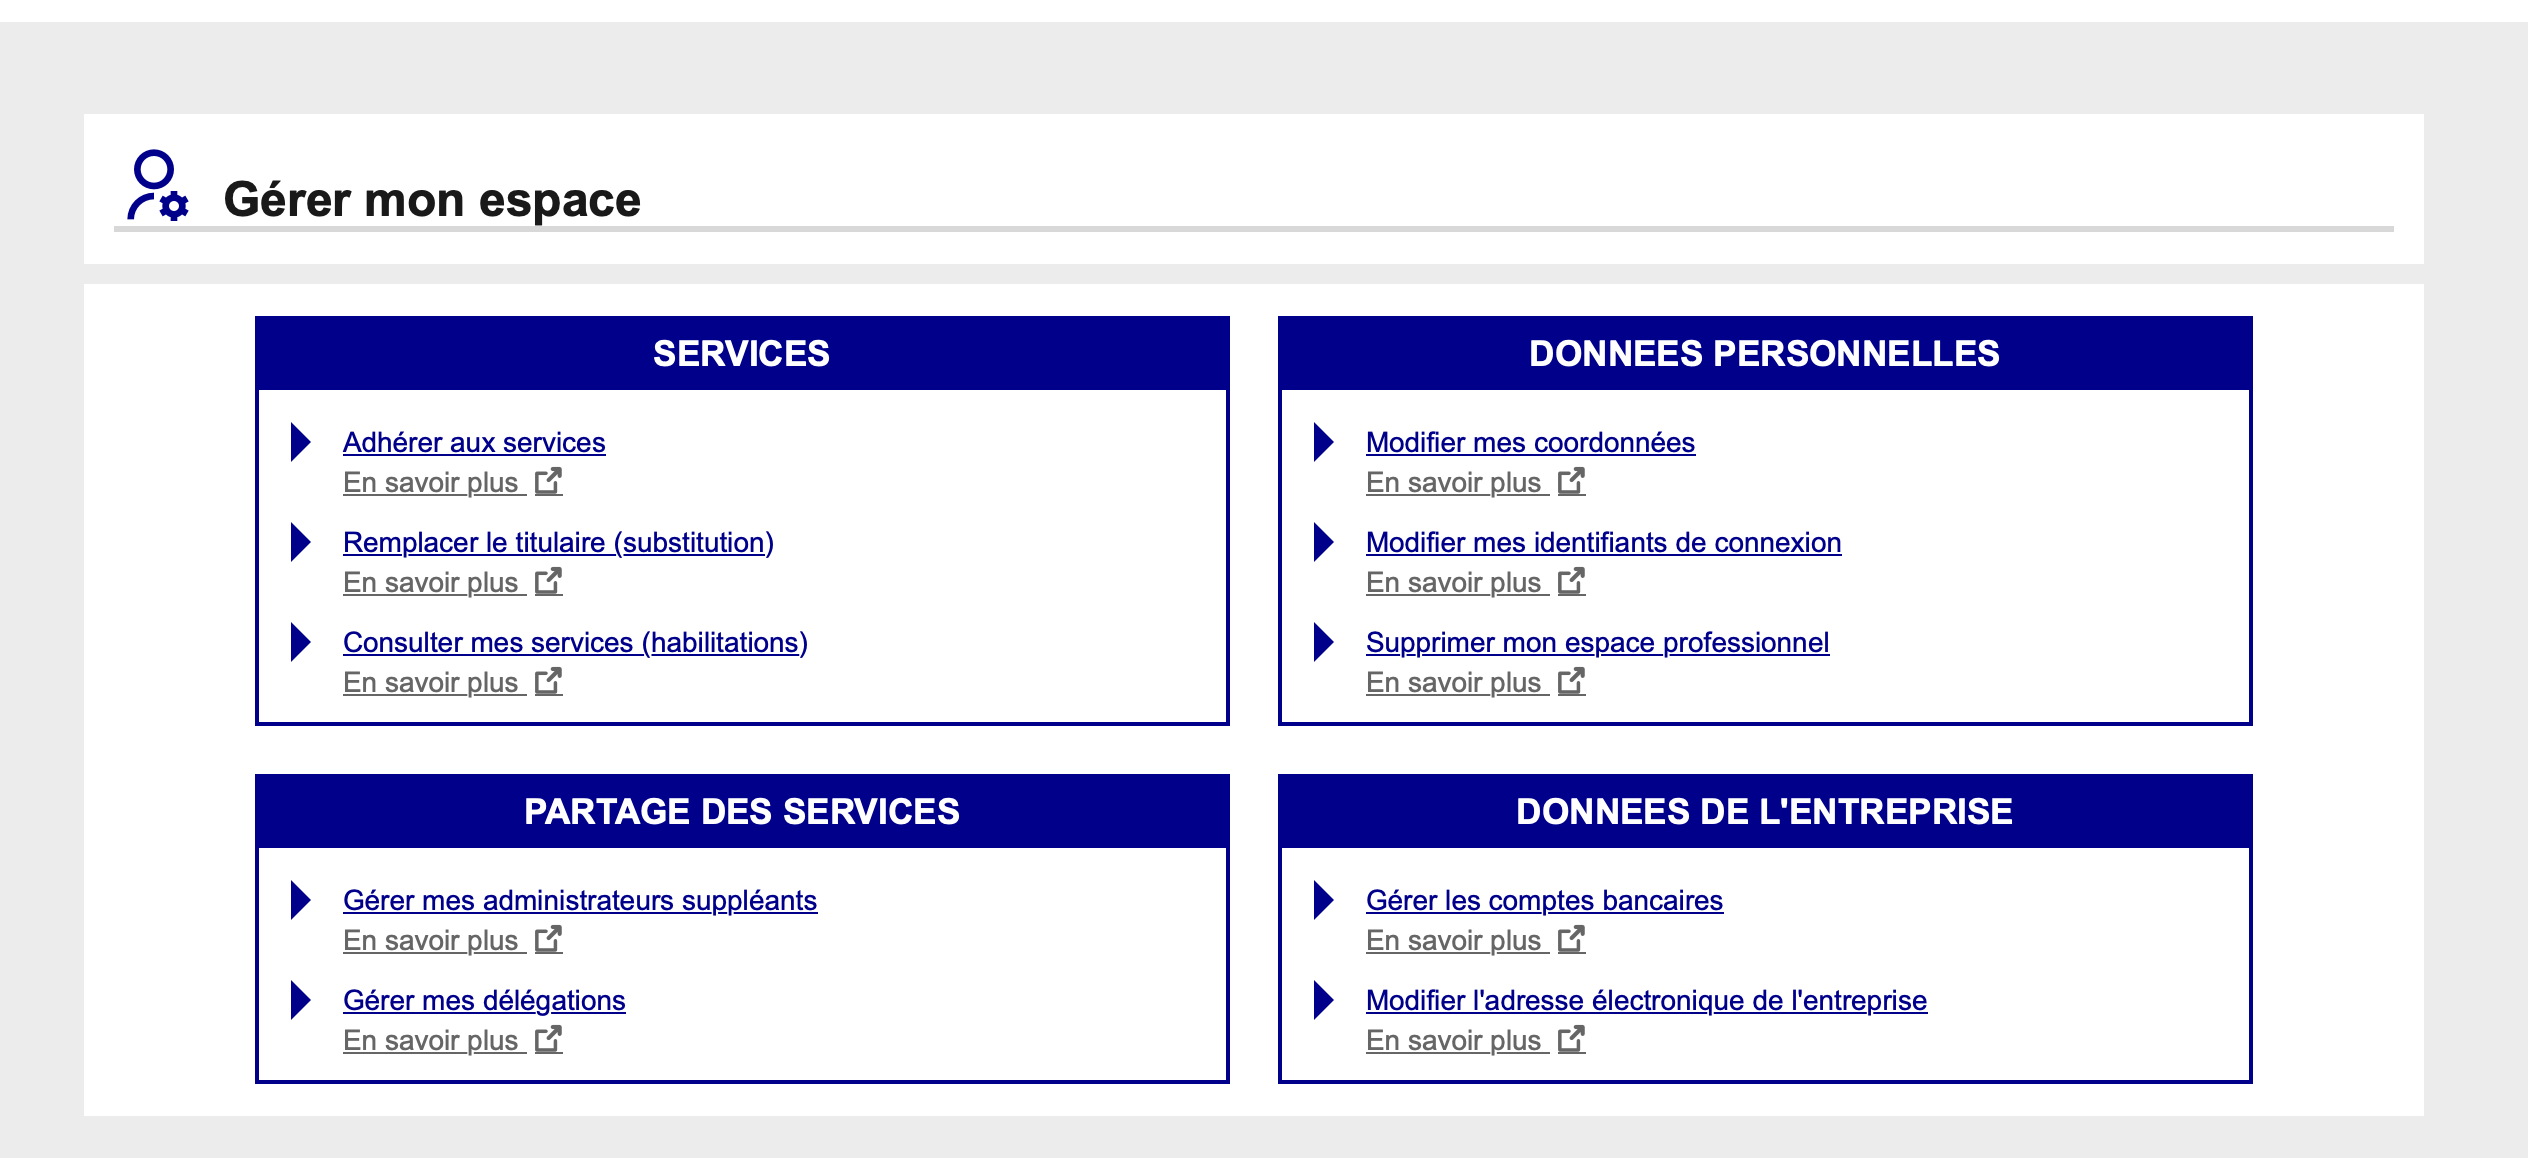Screen dimensions: 2528x1158
Task: Click arrow bullet beside Supprimer mon espace professionnel
Action: point(1324,642)
